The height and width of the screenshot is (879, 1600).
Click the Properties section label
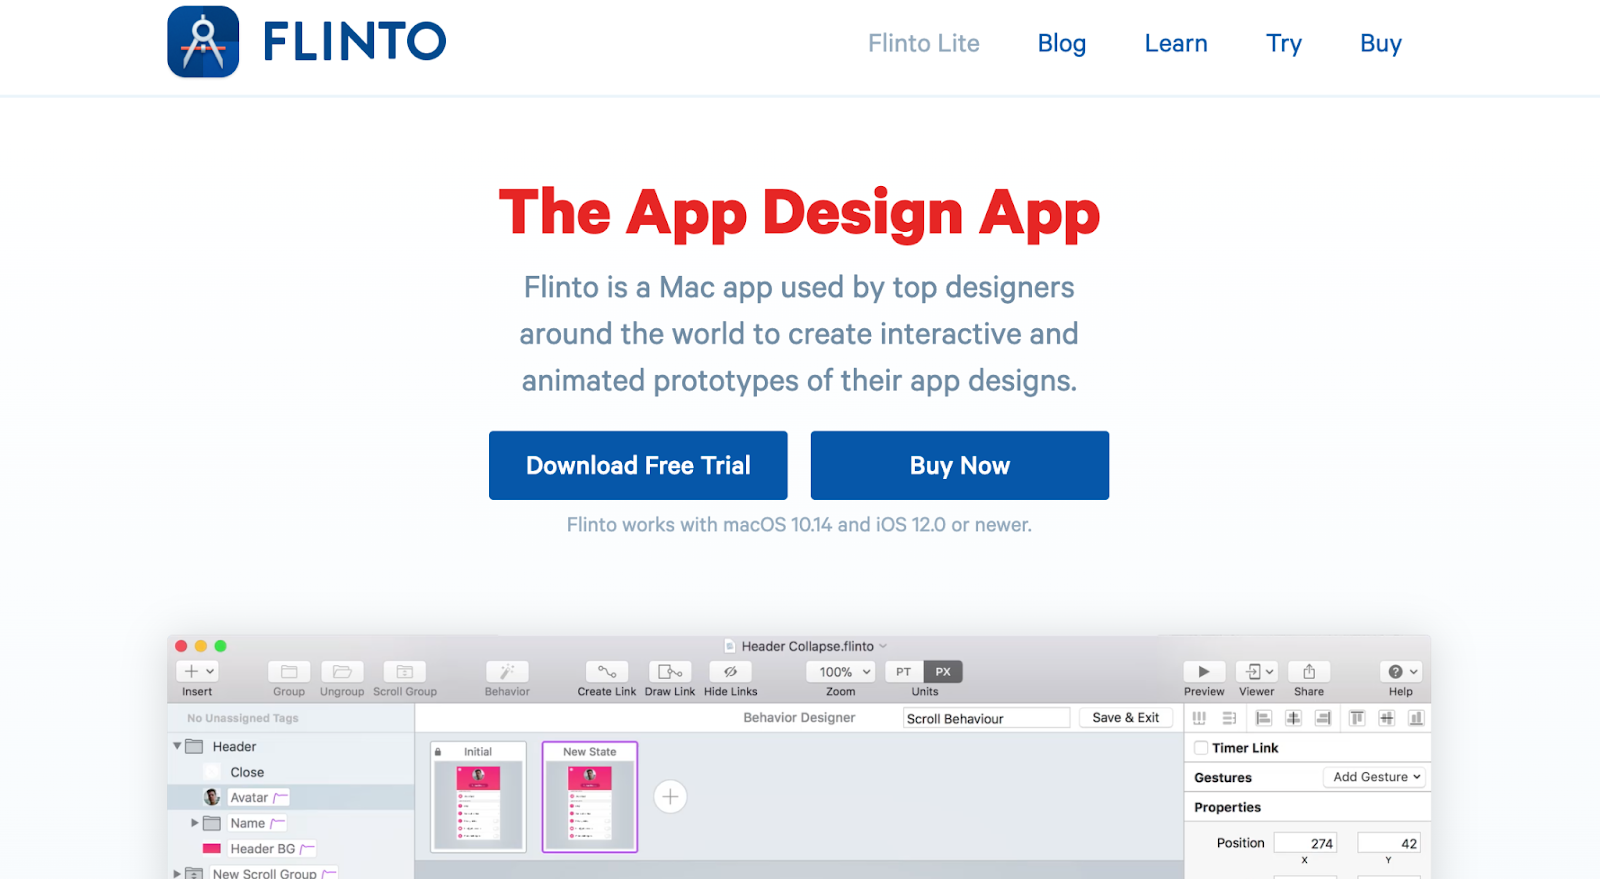(x=1227, y=807)
